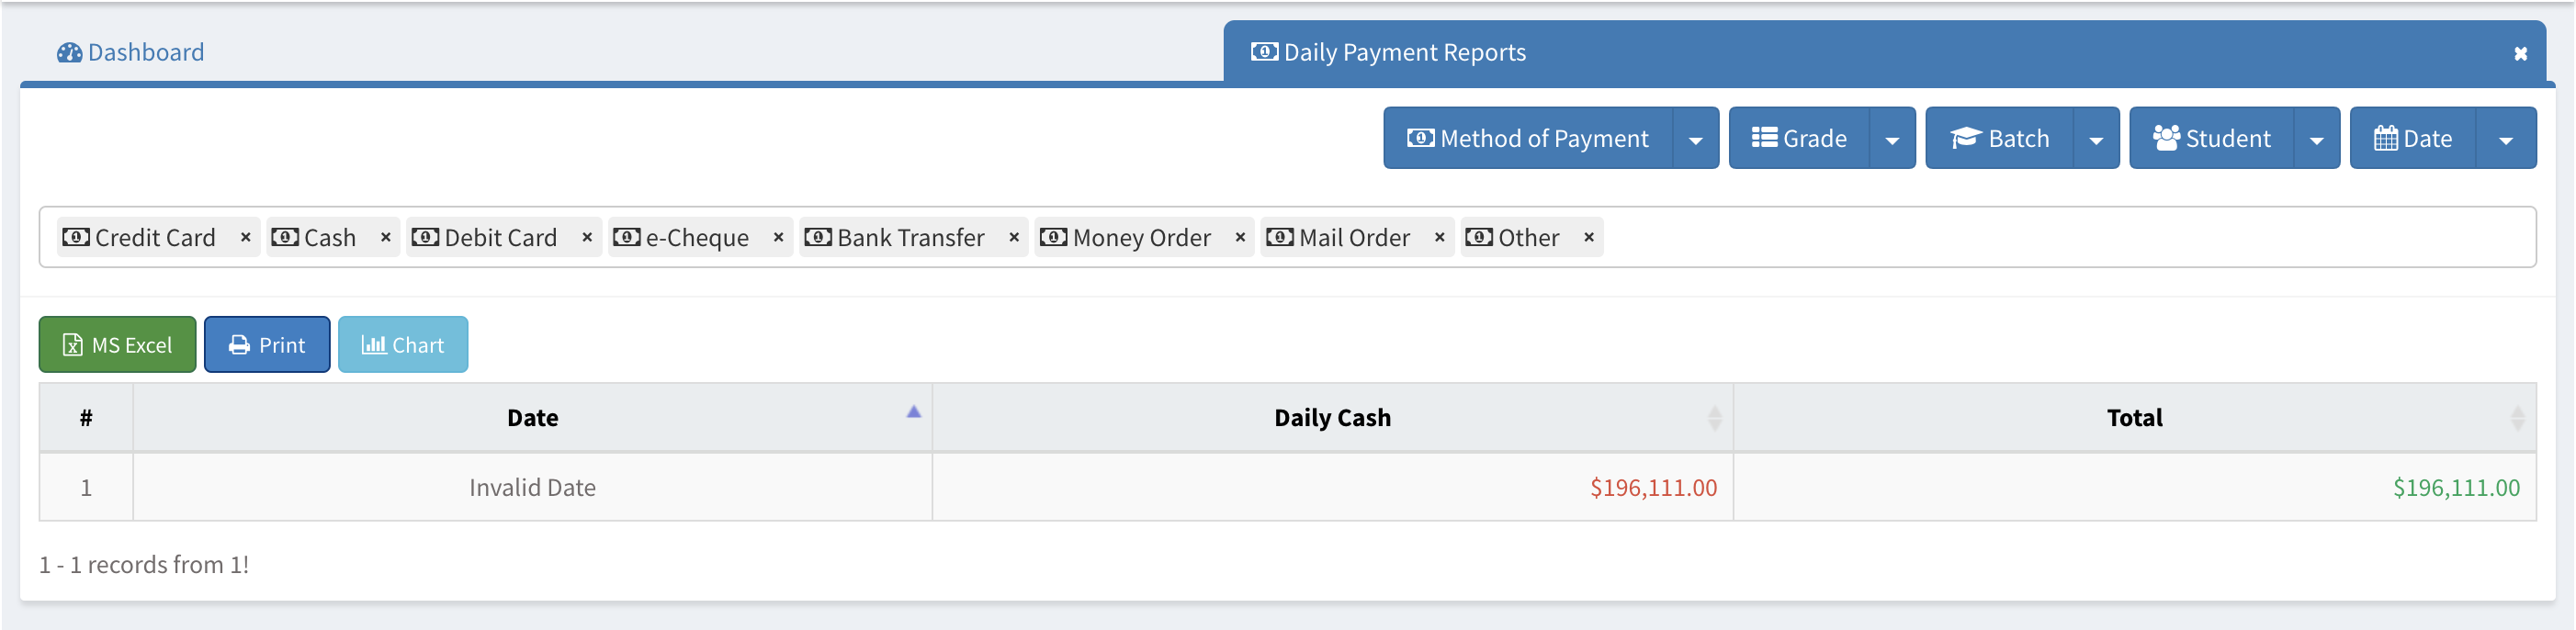Expand the Batch dropdown arrow
The height and width of the screenshot is (630, 2576).
[2096, 139]
